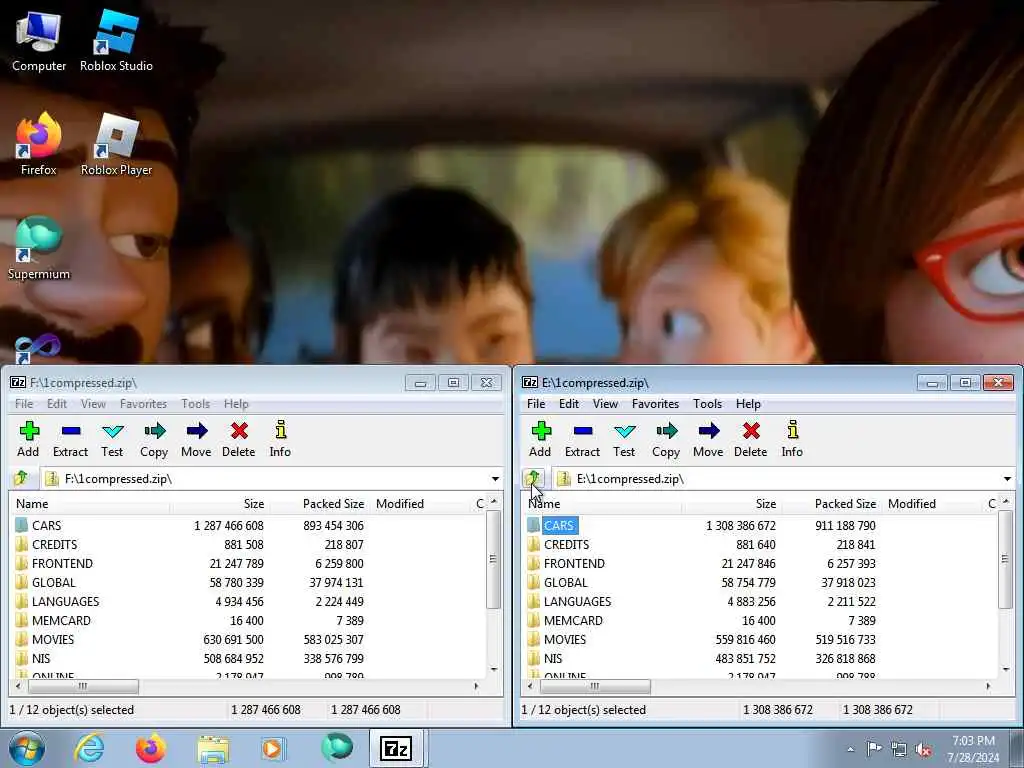Click horizontal scrollbar thumb in E: window
This screenshot has height=768, width=1024.
point(595,686)
